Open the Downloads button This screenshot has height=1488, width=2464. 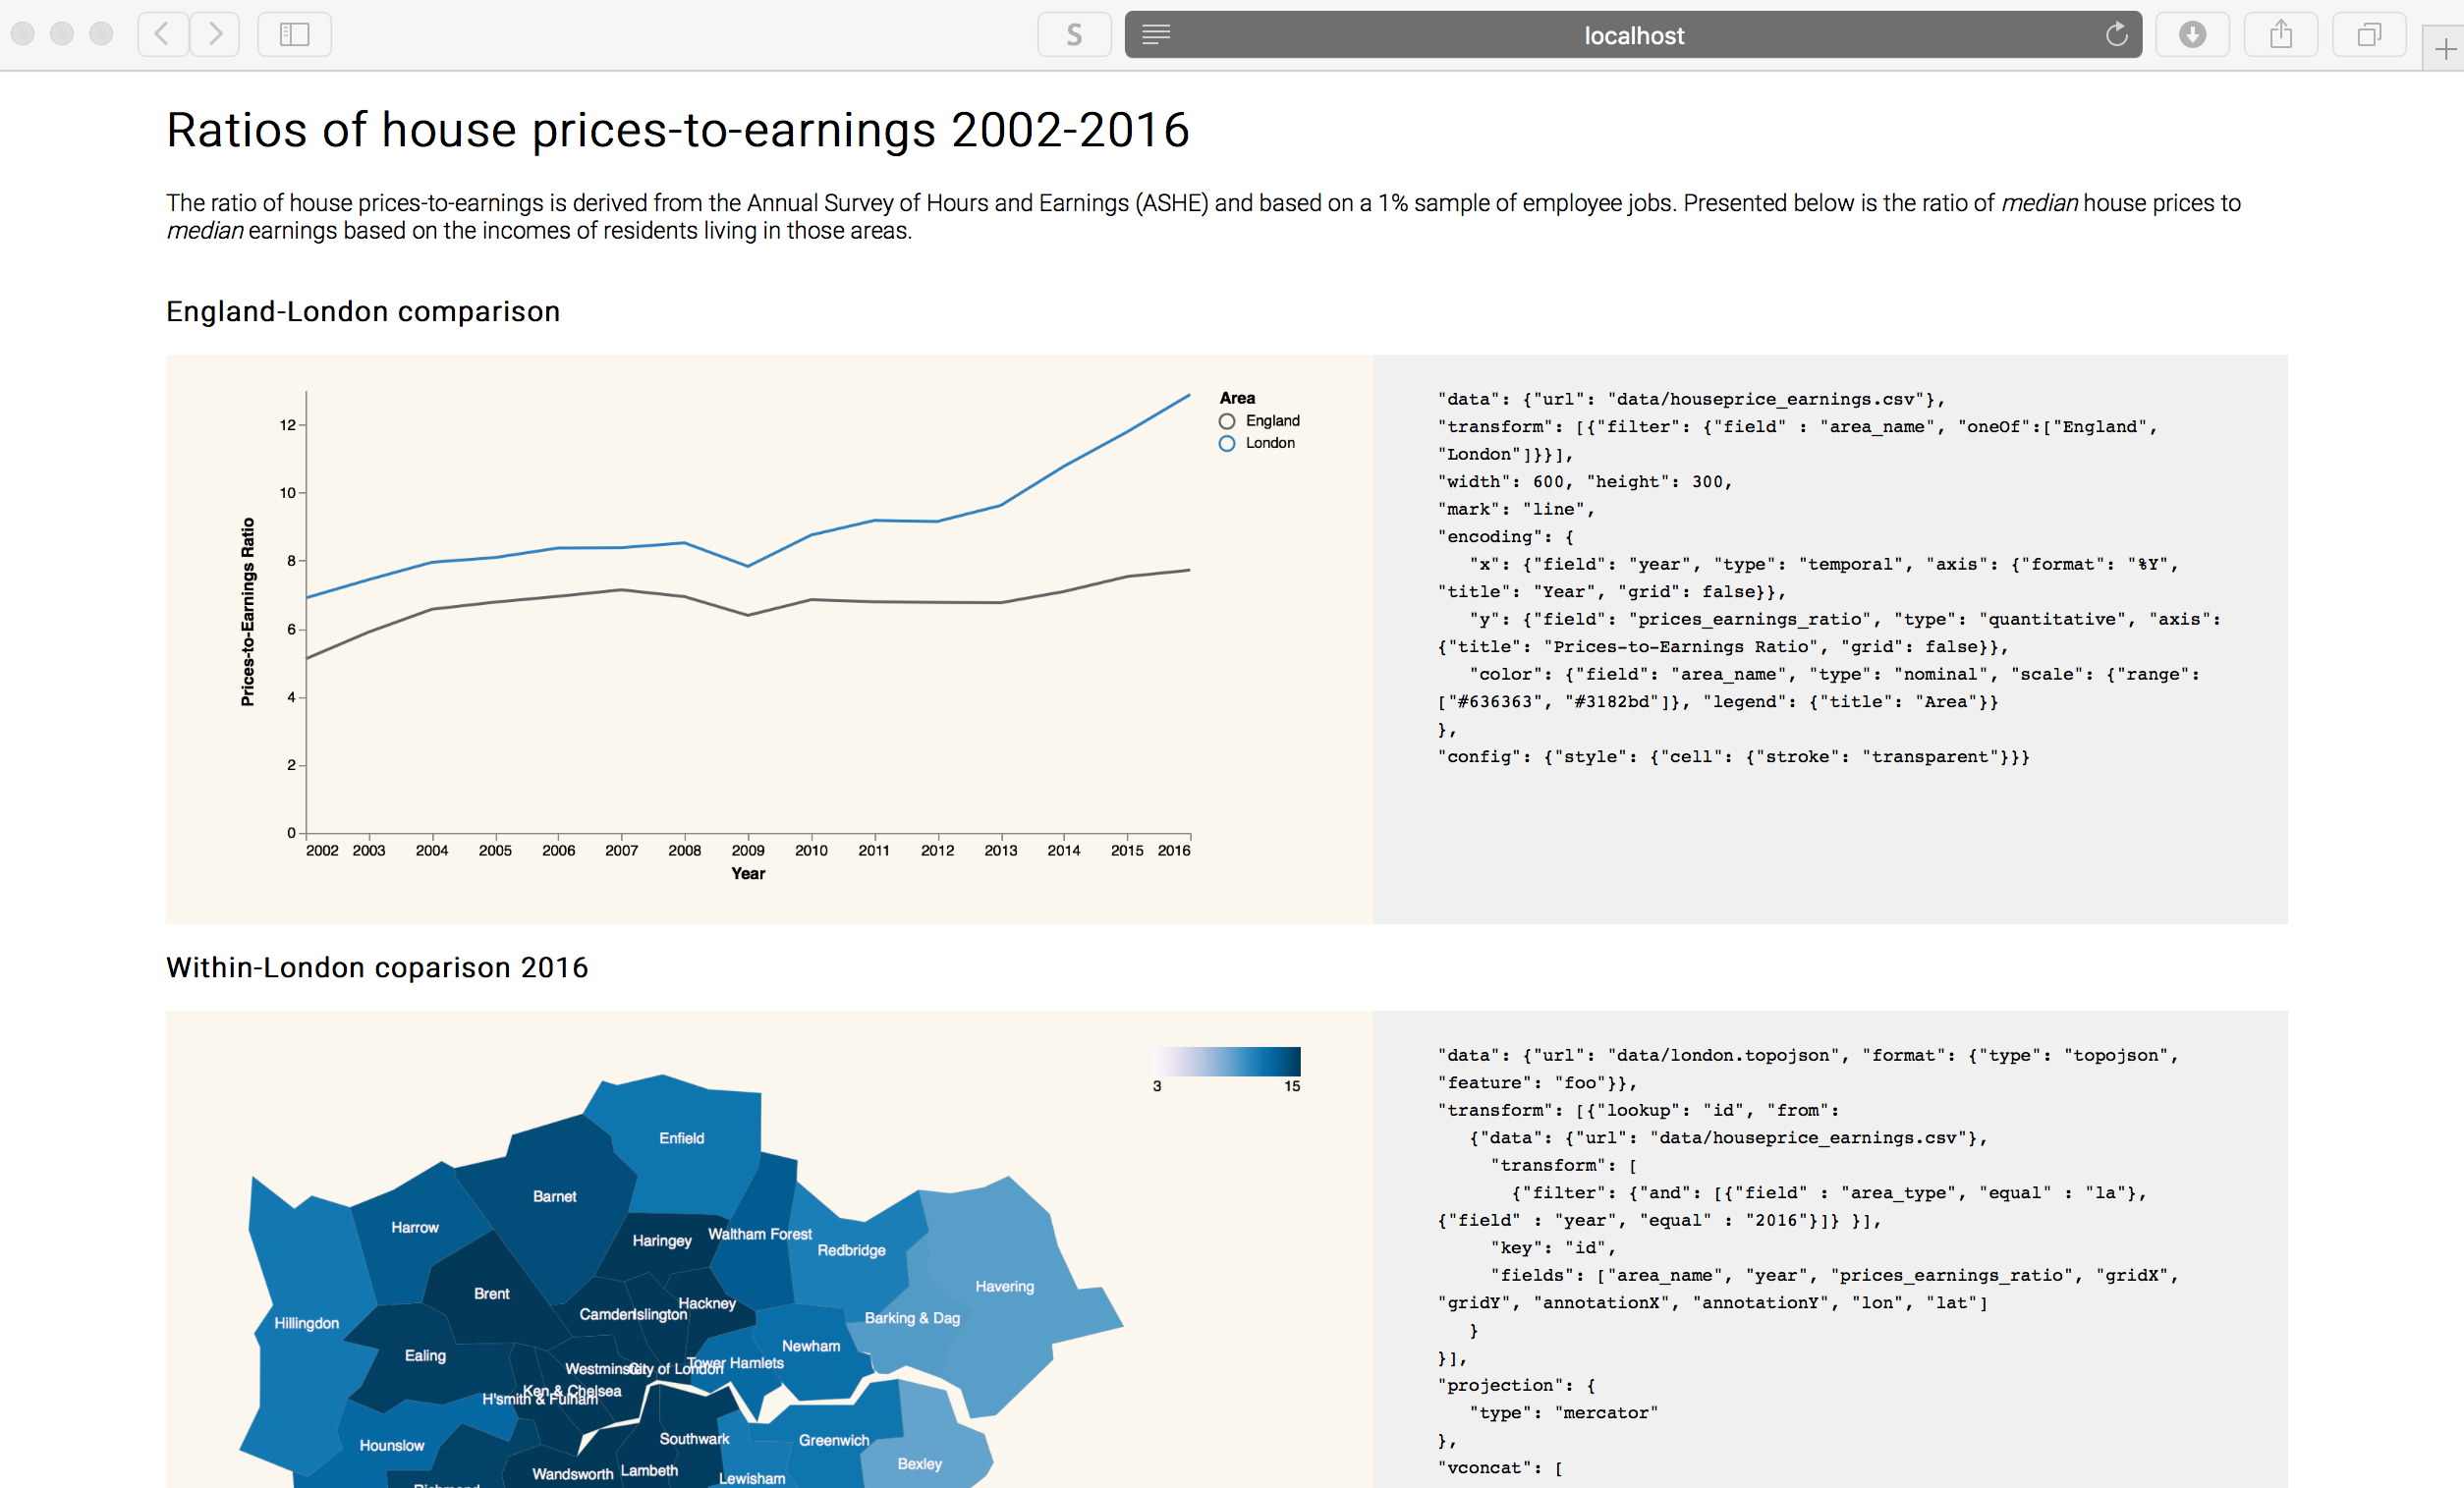coord(2192,35)
